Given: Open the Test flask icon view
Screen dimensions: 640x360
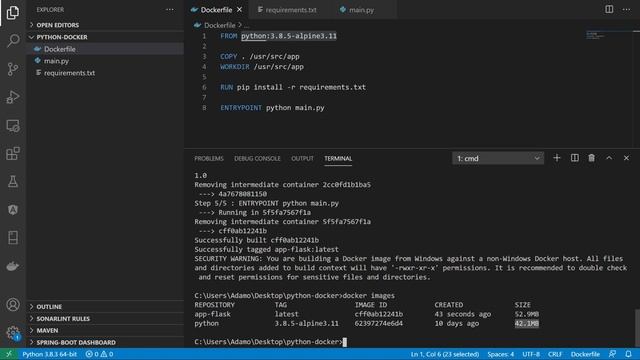Looking at the screenshot, I should 13,182.
